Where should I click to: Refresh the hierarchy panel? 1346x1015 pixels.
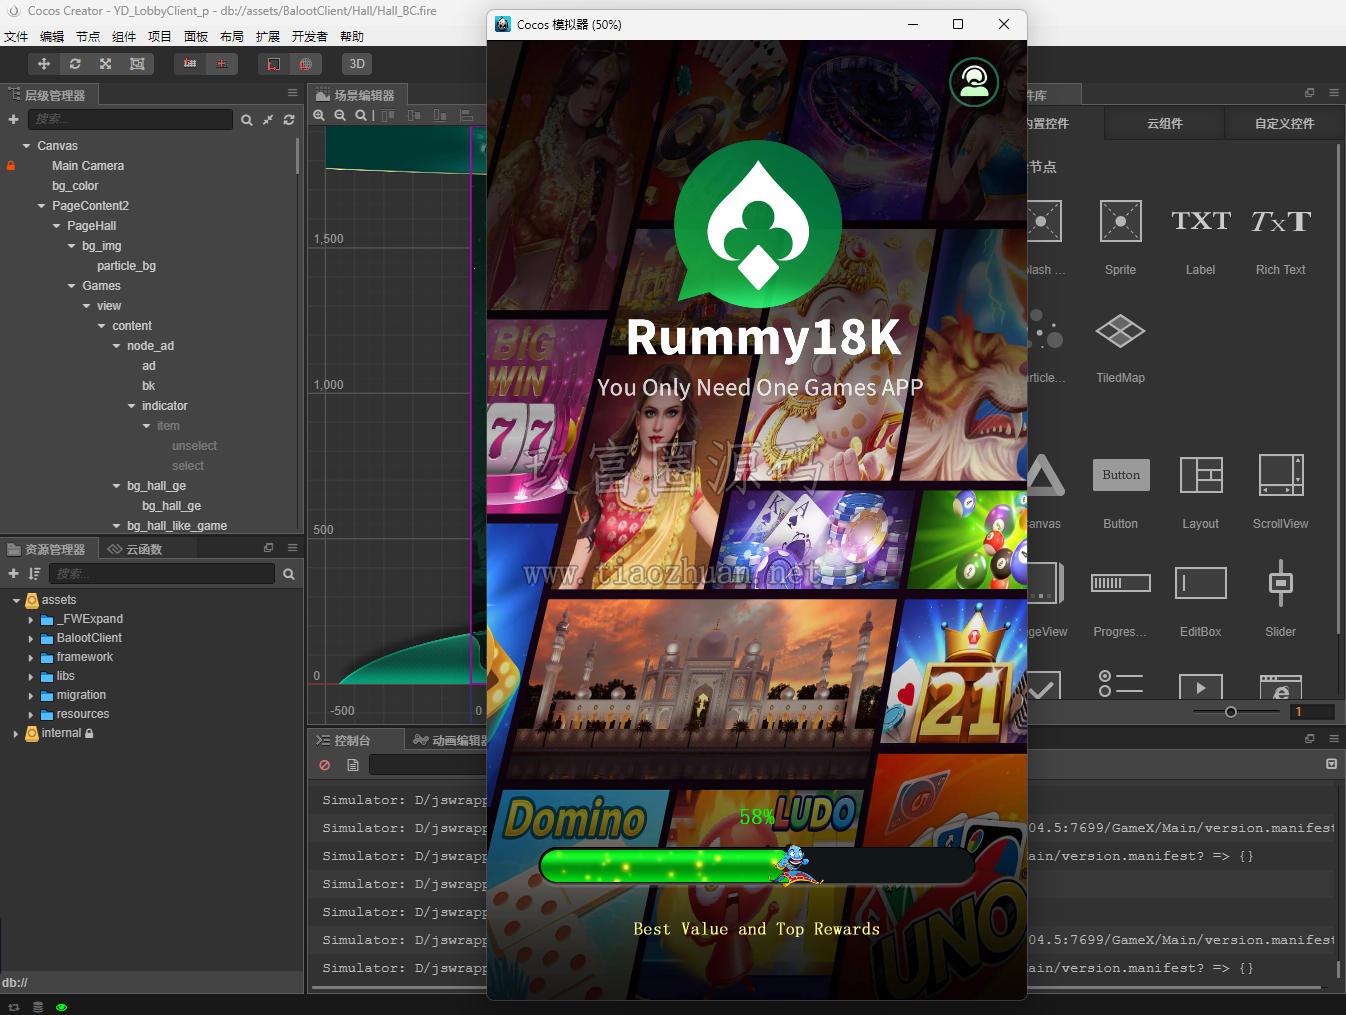tap(289, 120)
